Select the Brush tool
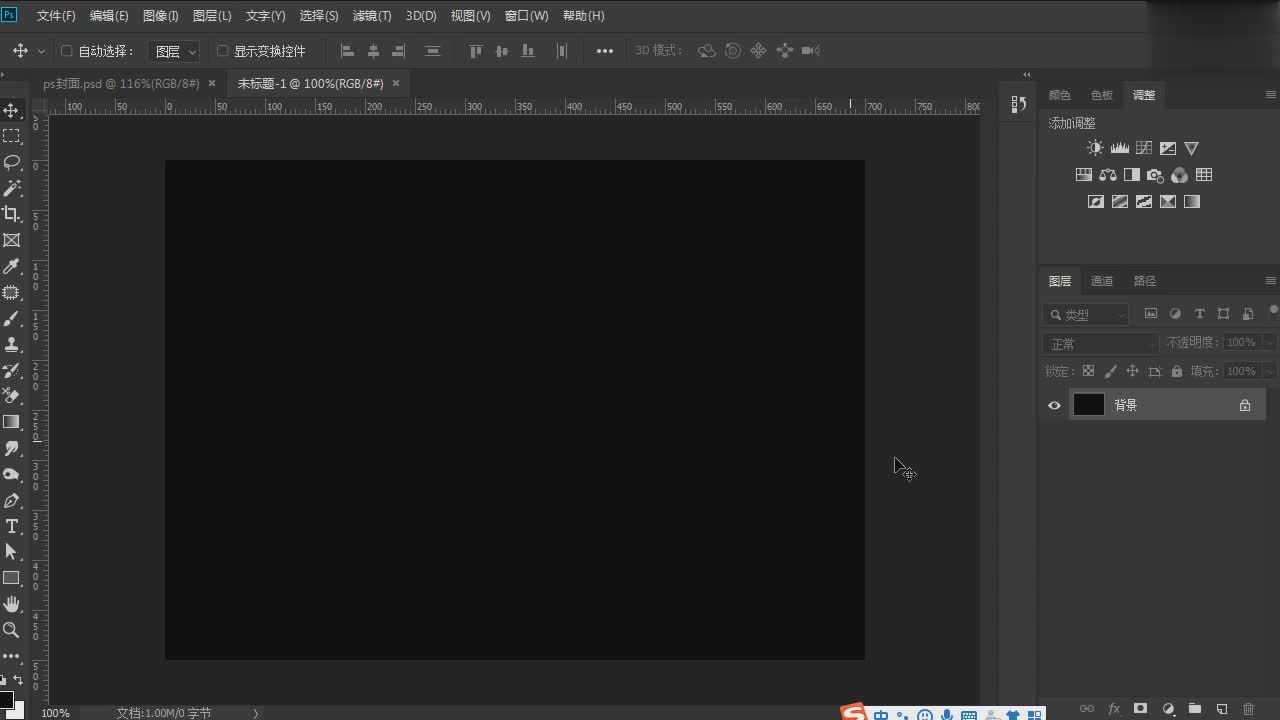Screen dimensions: 1280x720 click(12, 318)
